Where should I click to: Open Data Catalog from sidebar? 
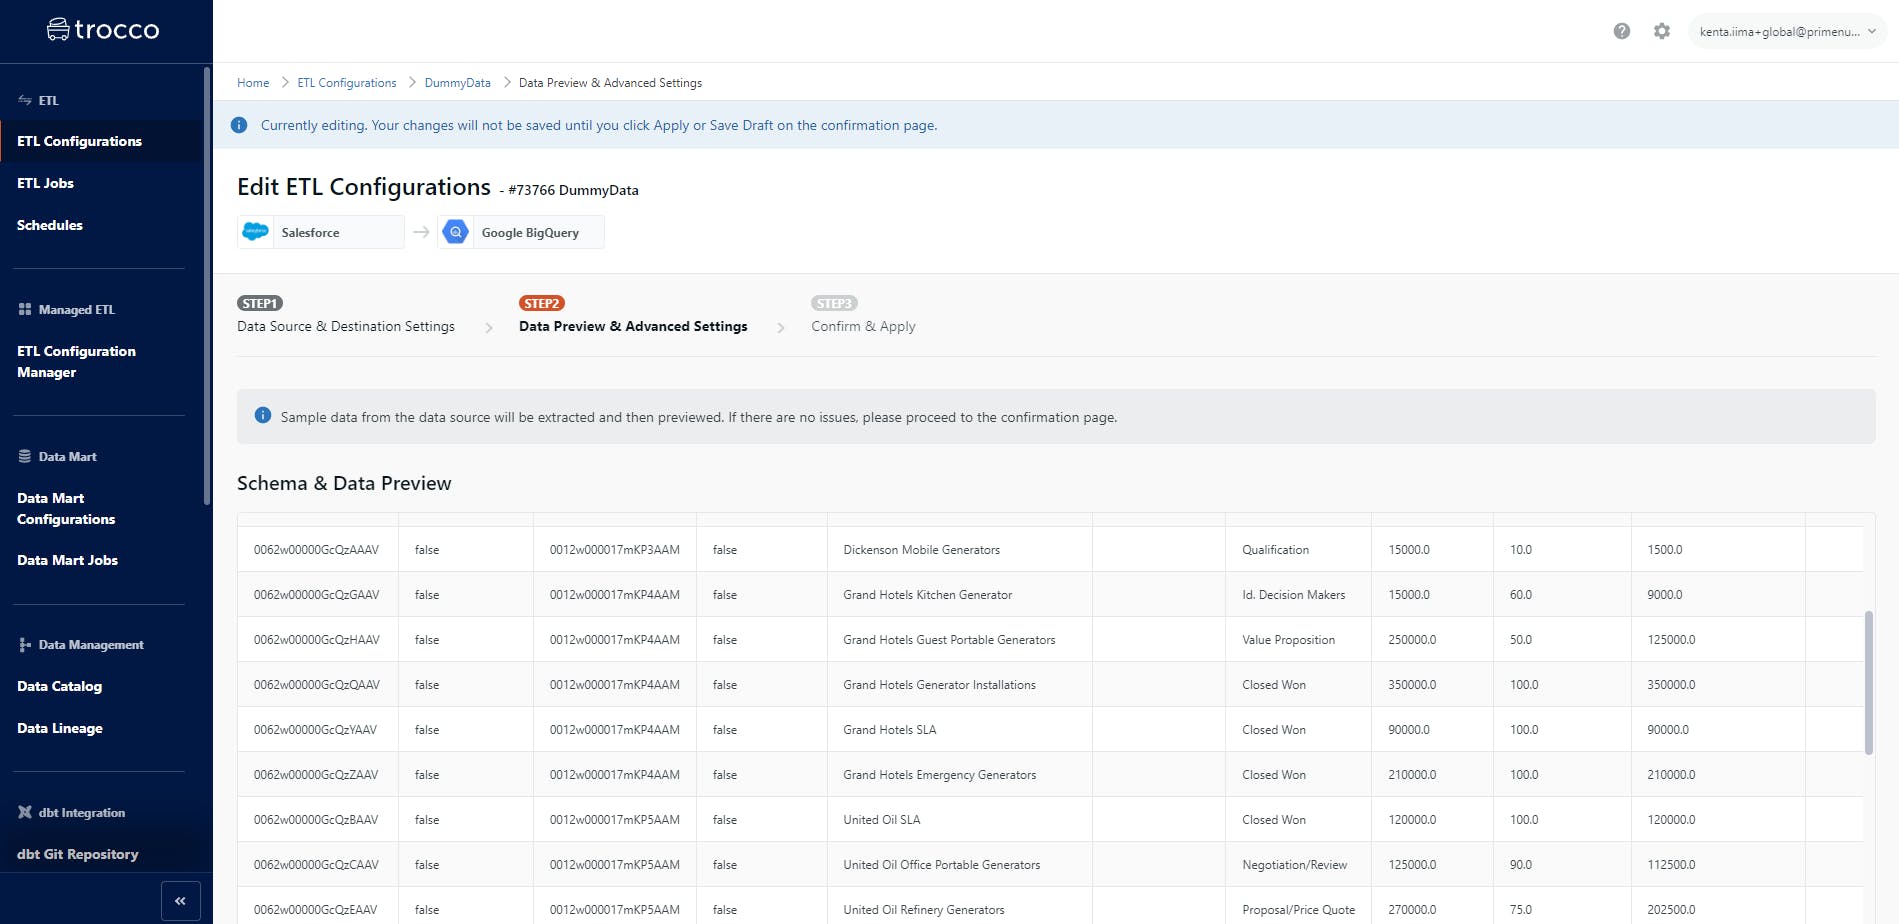pyautogui.click(x=60, y=686)
